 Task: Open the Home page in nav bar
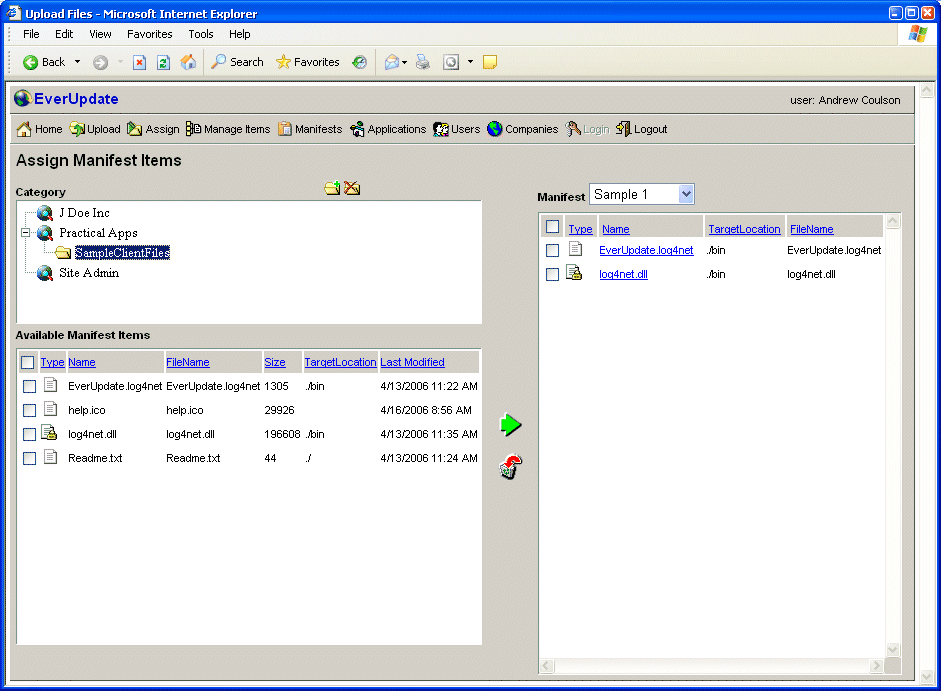click(x=40, y=129)
